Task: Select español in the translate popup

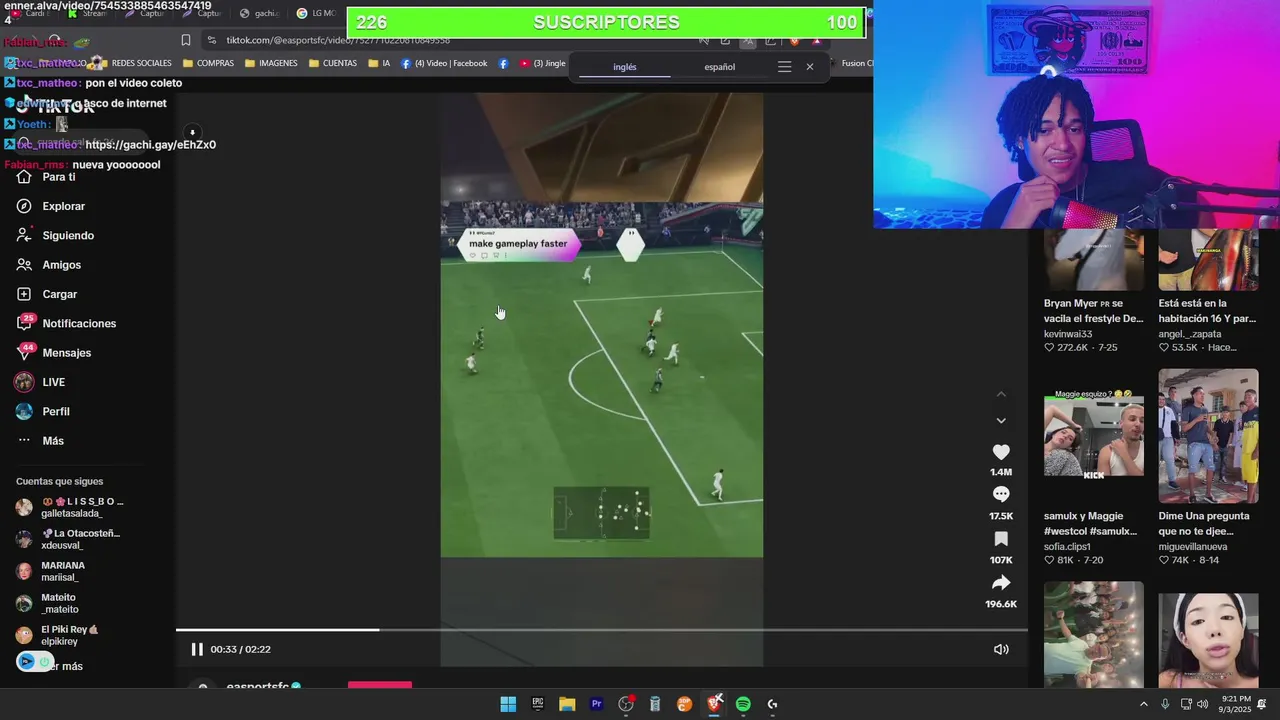Action: point(719,67)
